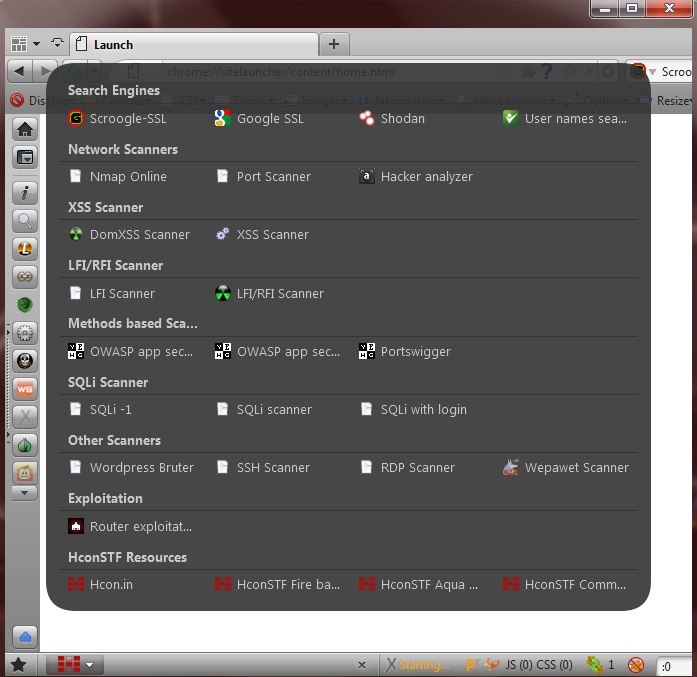This screenshot has width=697, height=677.
Task: Click the Wepawet Scanner icon
Action: click(511, 467)
